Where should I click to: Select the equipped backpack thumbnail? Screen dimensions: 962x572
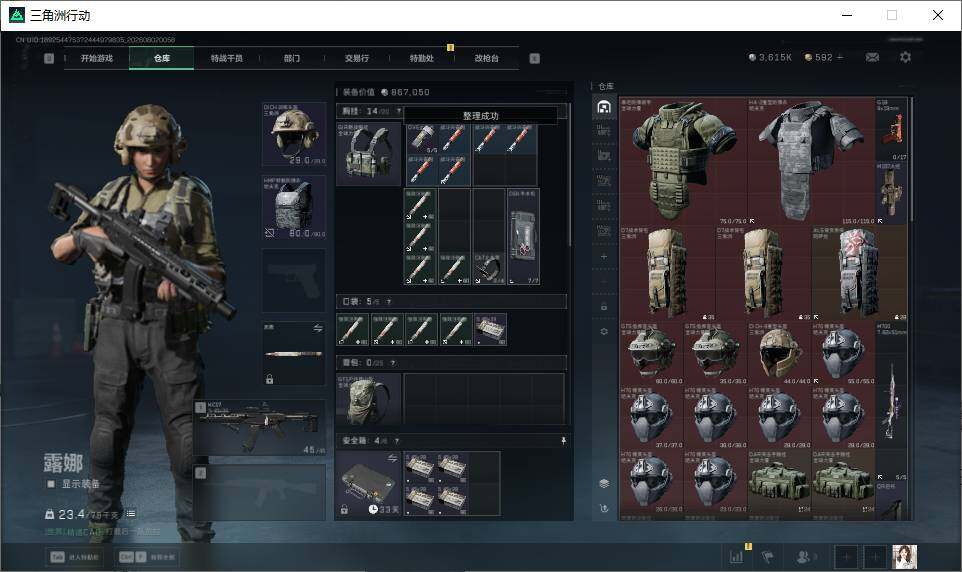click(368, 399)
